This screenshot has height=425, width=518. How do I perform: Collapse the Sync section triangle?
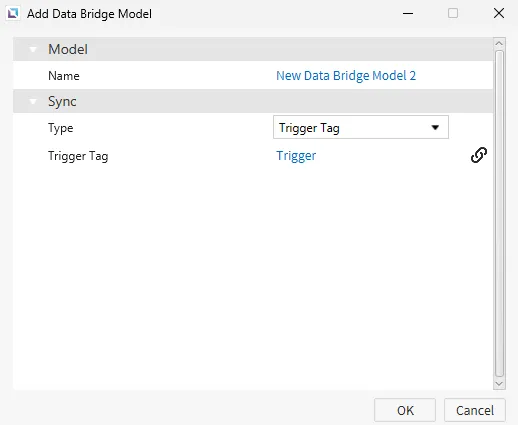click(33, 101)
